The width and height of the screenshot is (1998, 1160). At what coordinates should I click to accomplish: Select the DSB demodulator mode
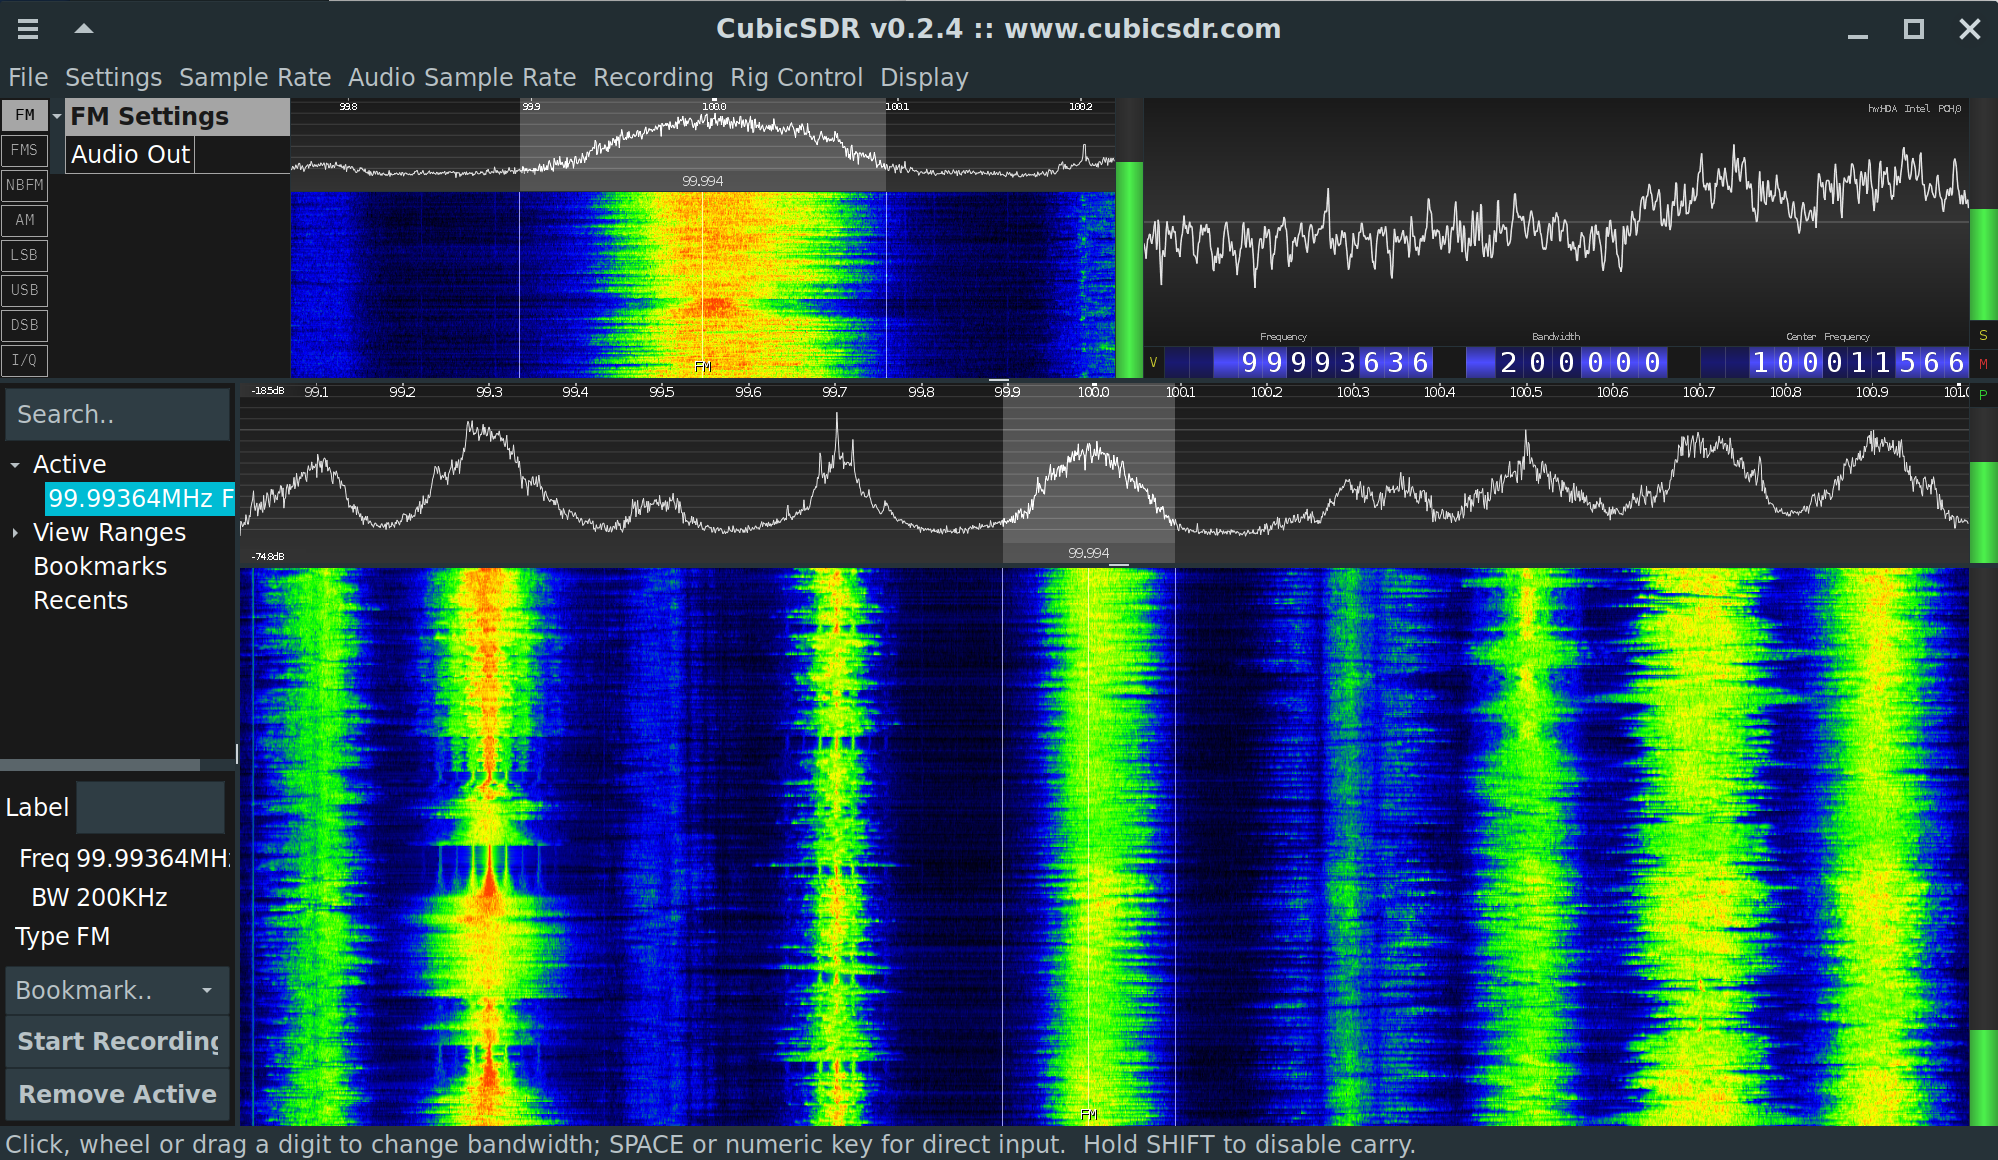pyautogui.click(x=25, y=325)
